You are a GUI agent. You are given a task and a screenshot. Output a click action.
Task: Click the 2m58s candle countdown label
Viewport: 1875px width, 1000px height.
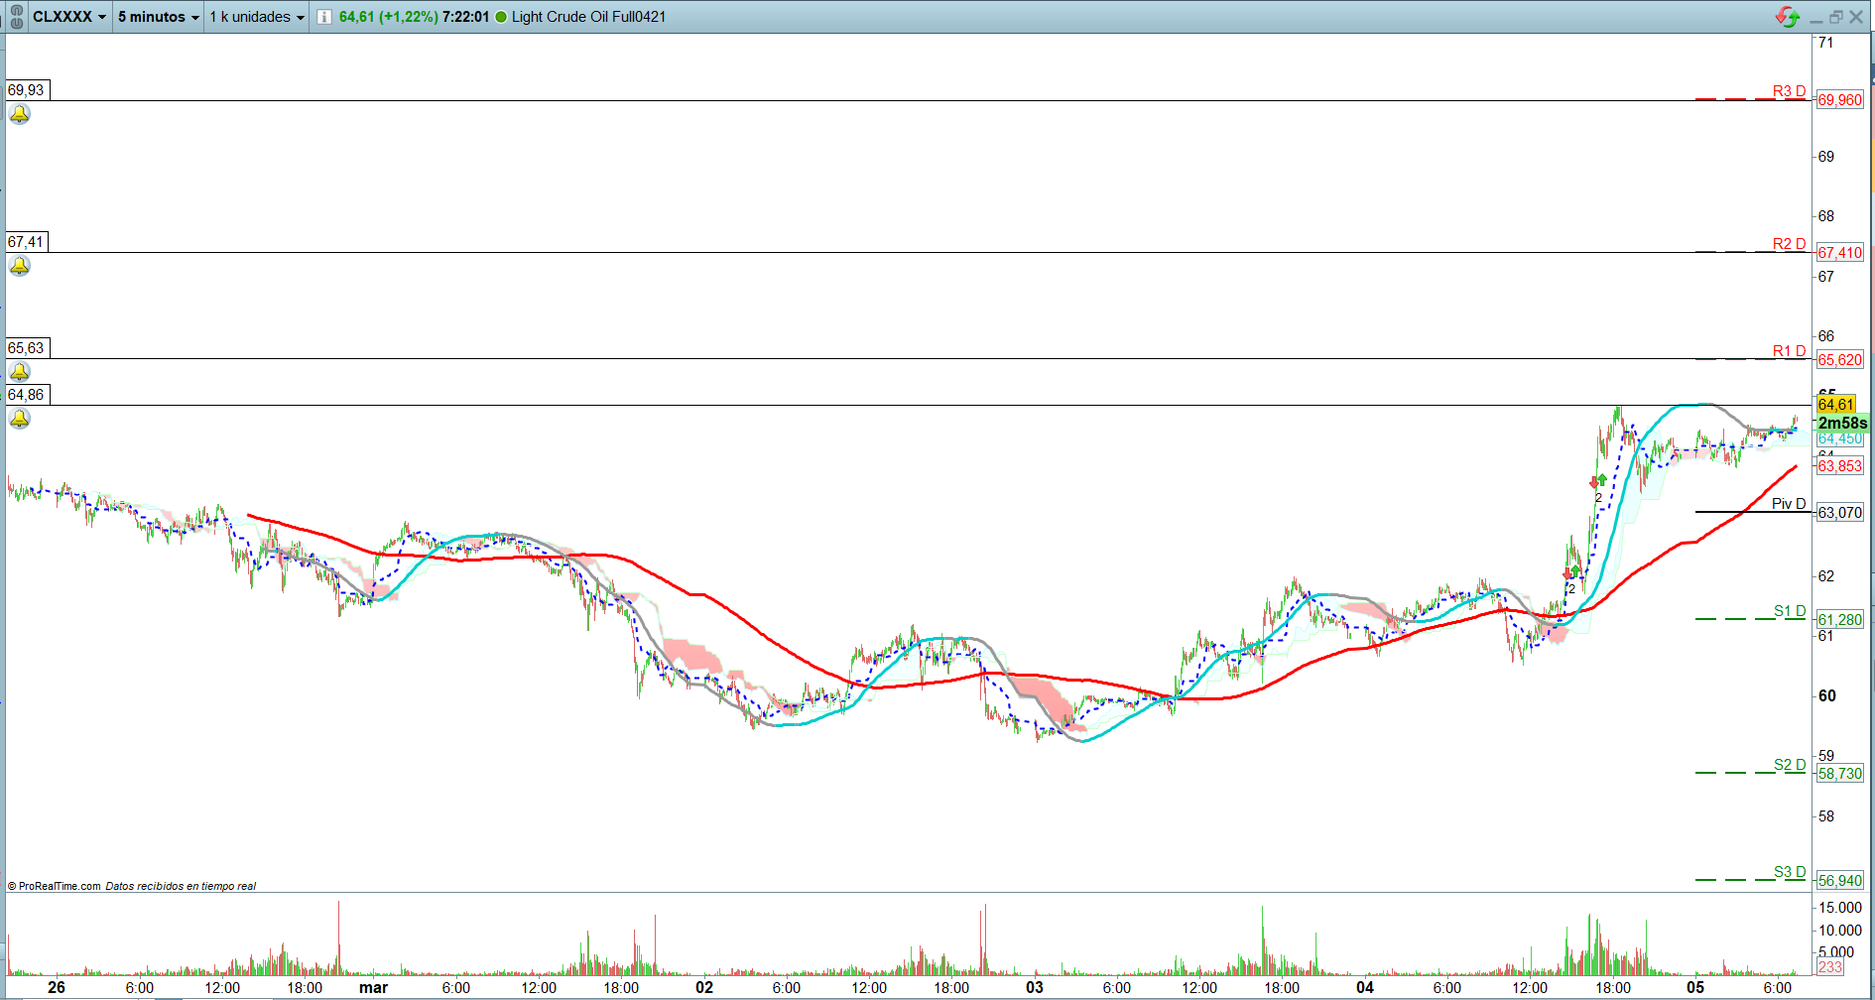1841,423
